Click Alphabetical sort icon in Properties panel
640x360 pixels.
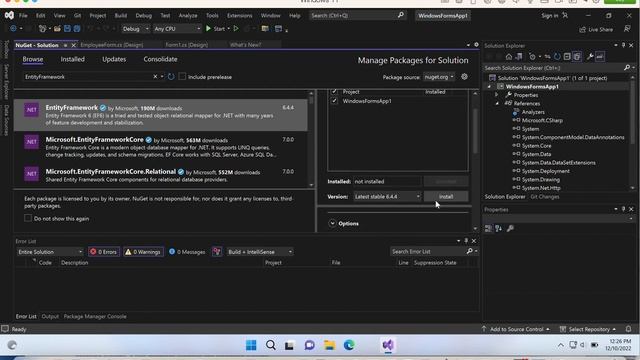(499, 229)
